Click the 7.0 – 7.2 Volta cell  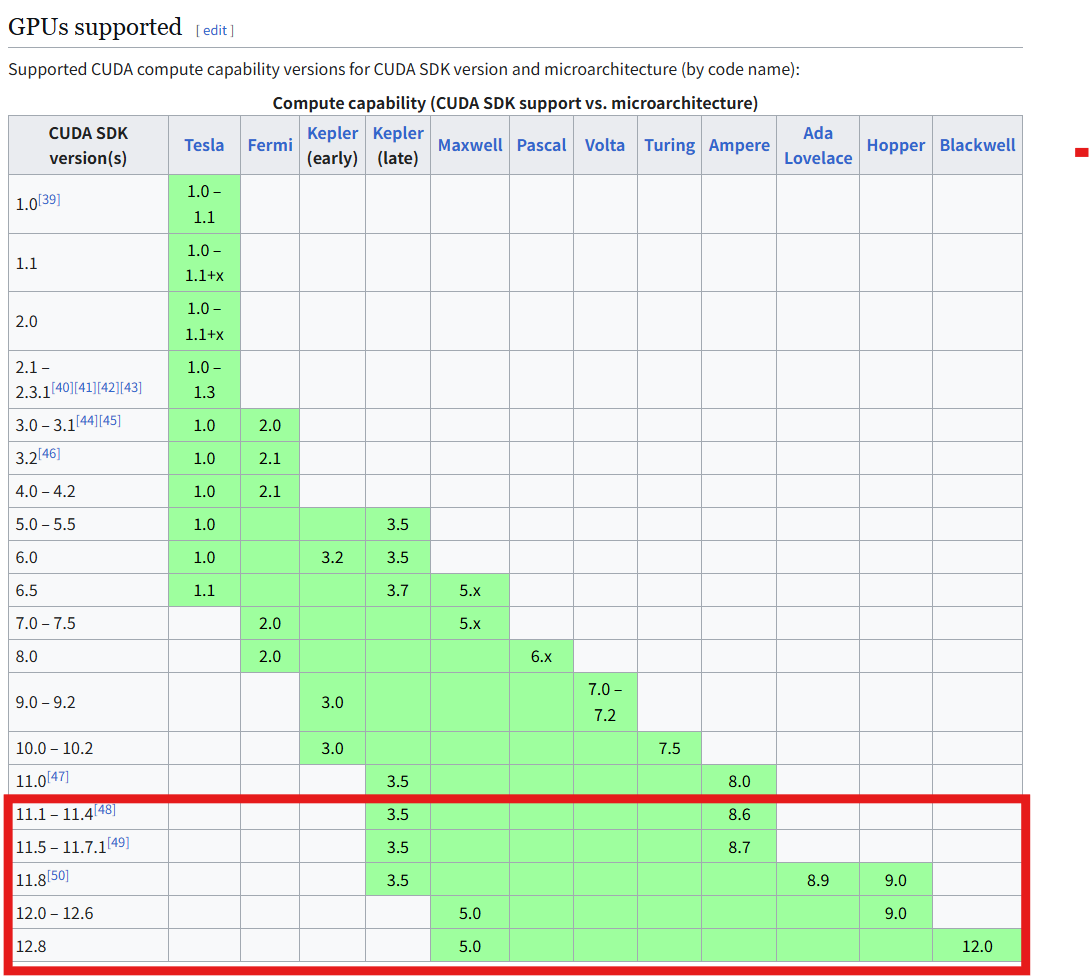pos(605,702)
